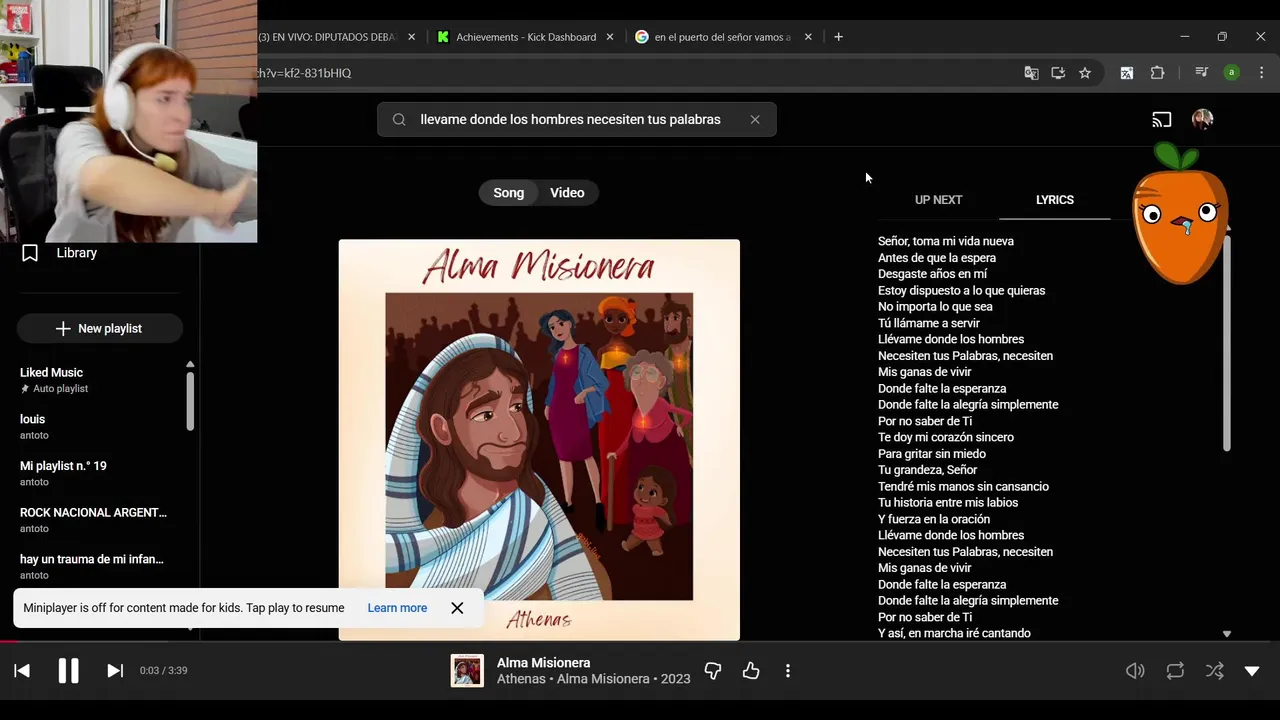Click the small album thumbnail in player bar
The height and width of the screenshot is (720, 1280).
[467, 671]
